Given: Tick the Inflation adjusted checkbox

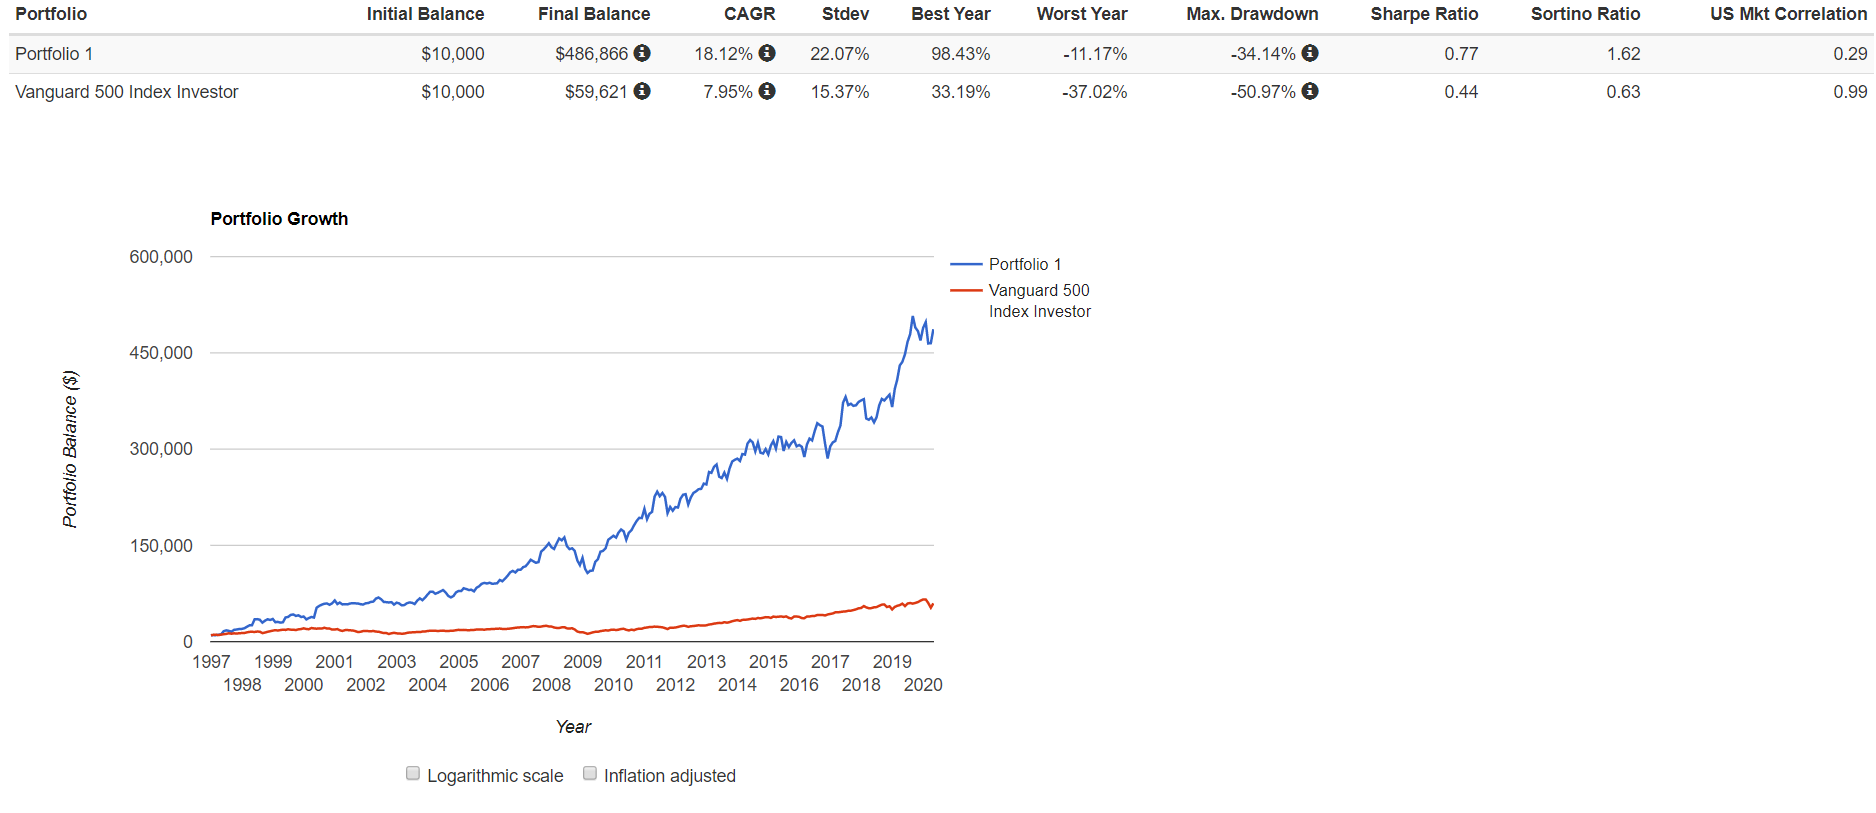Looking at the screenshot, I should 590,773.
